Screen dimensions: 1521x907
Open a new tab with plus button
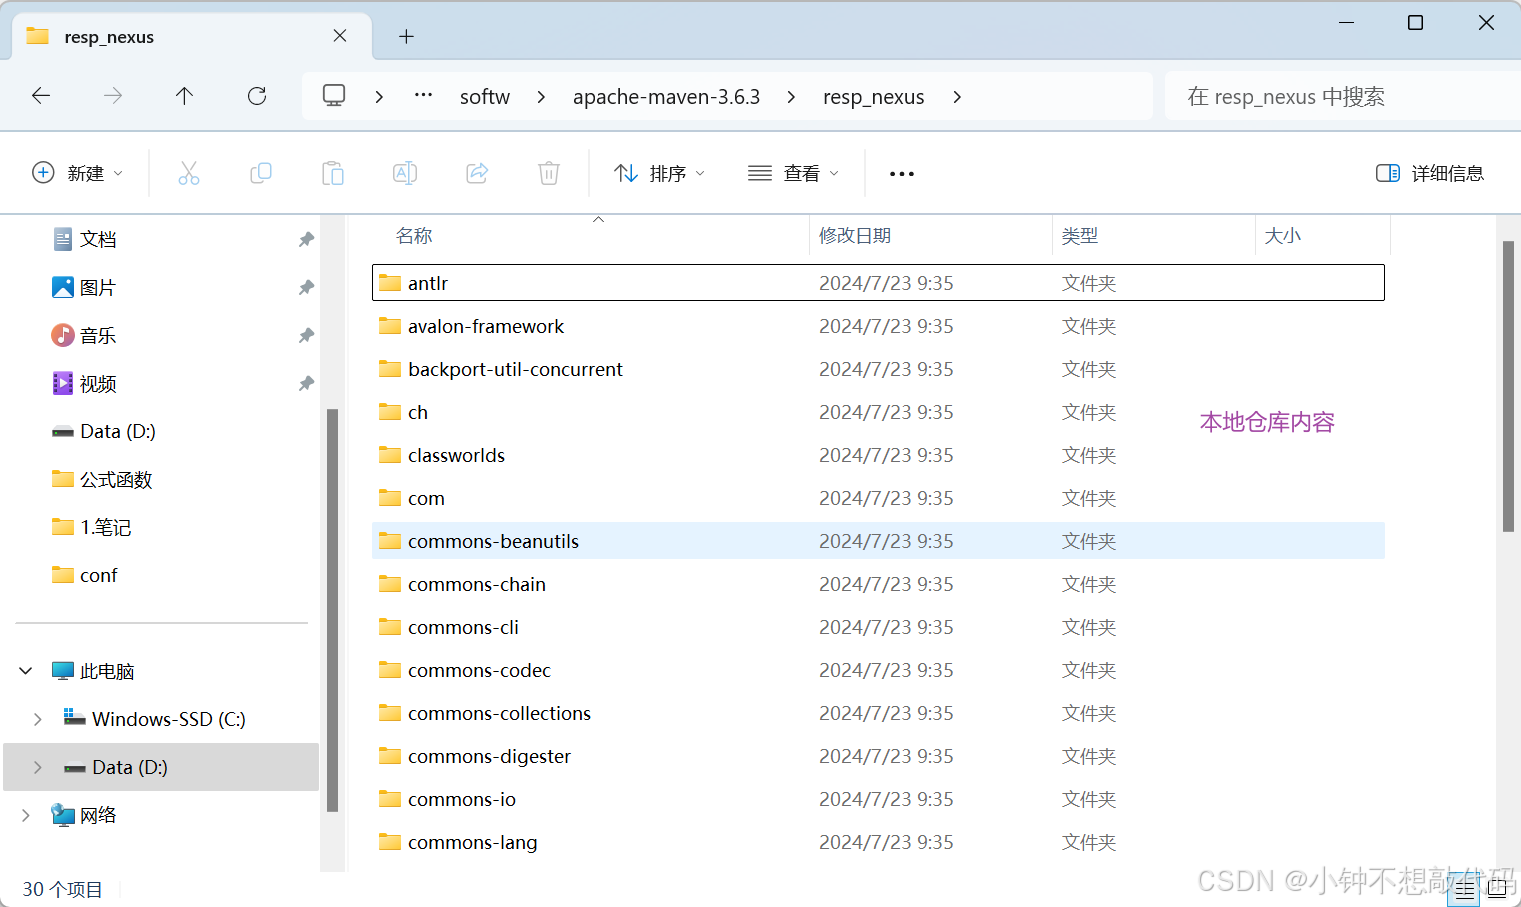coord(406,37)
